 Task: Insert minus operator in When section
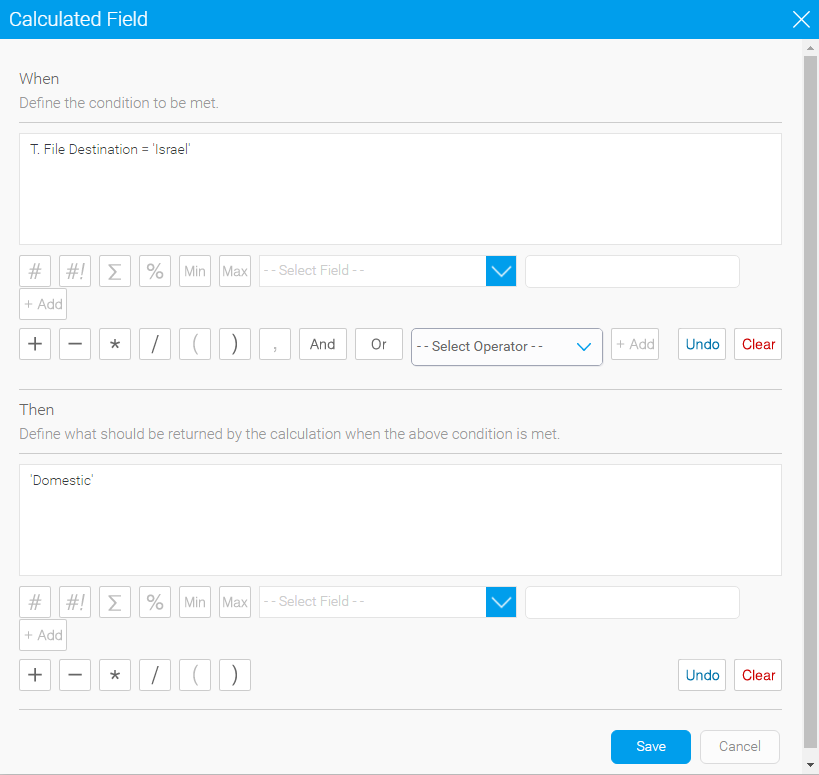pyautogui.click(x=75, y=344)
